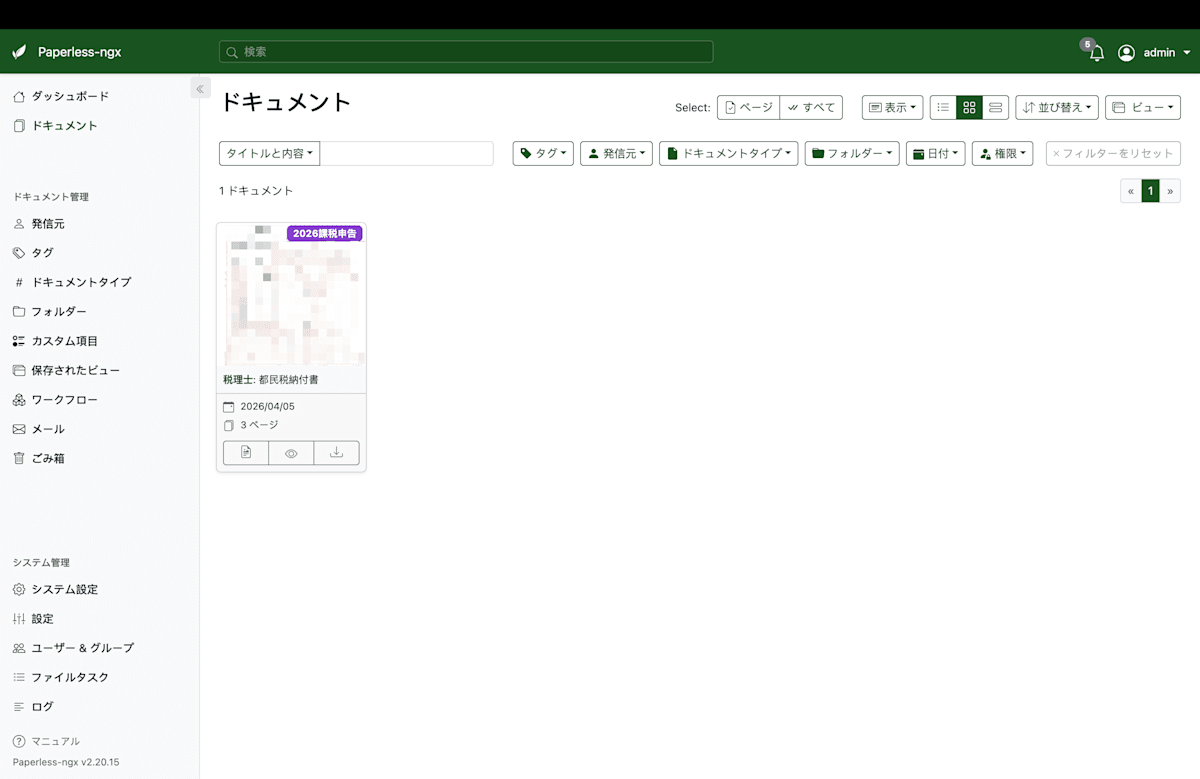
Task: Open the notifications bell
Action: point(1096,53)
